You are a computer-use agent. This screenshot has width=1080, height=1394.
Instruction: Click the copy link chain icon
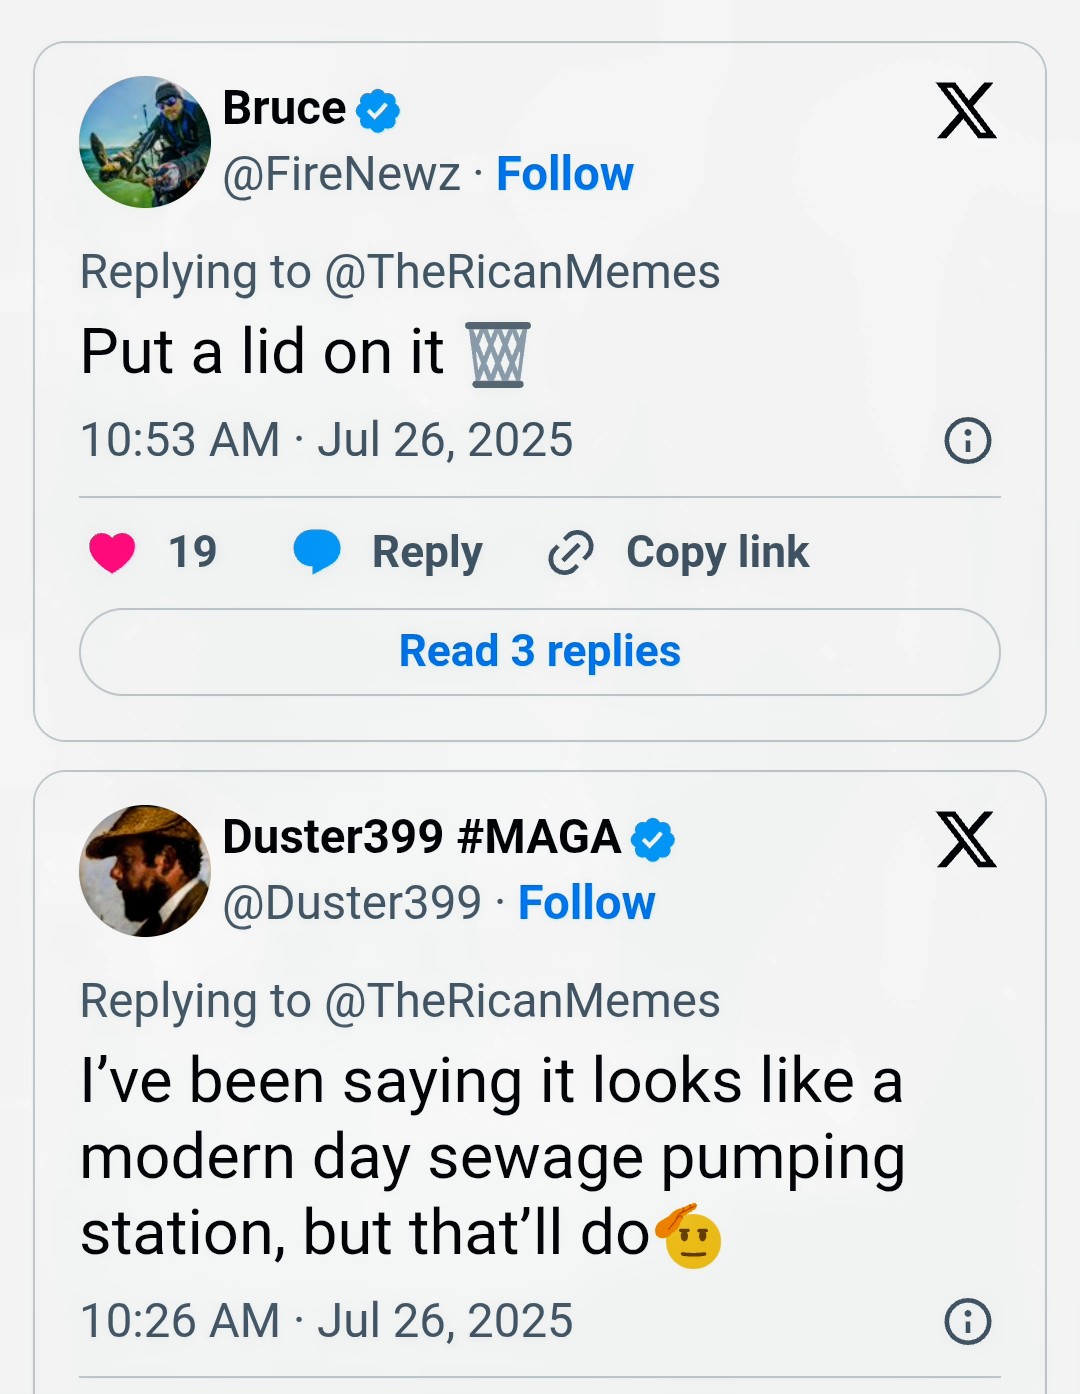pos(571,552)
